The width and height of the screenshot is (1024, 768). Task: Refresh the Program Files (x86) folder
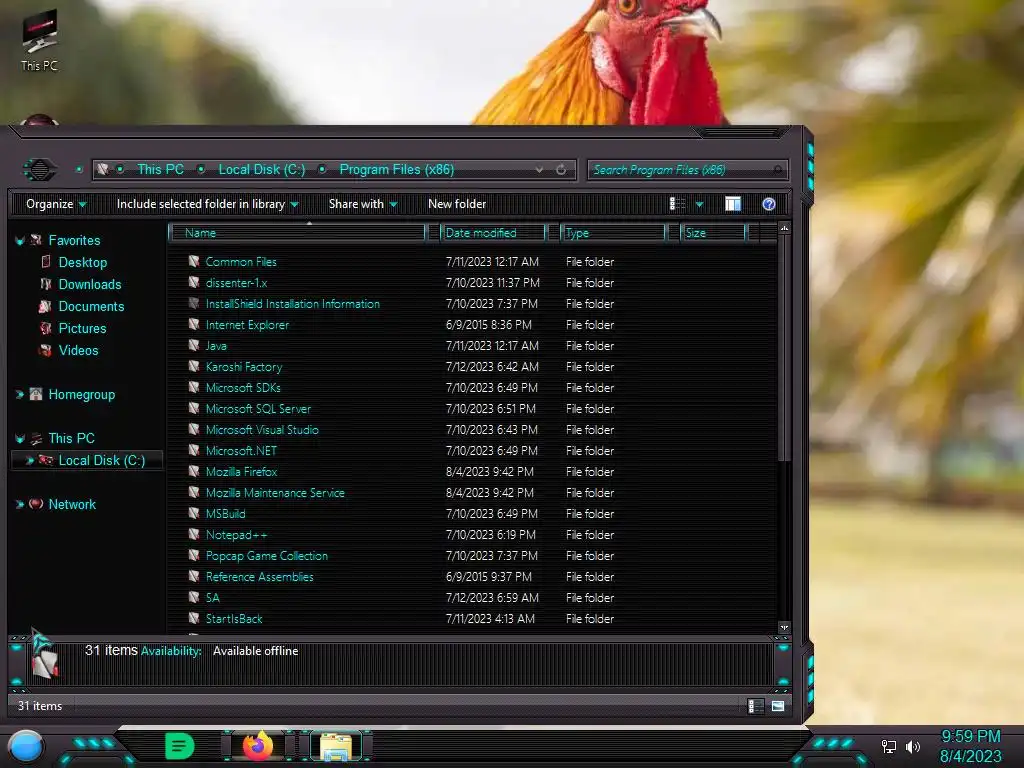[561, 170]
